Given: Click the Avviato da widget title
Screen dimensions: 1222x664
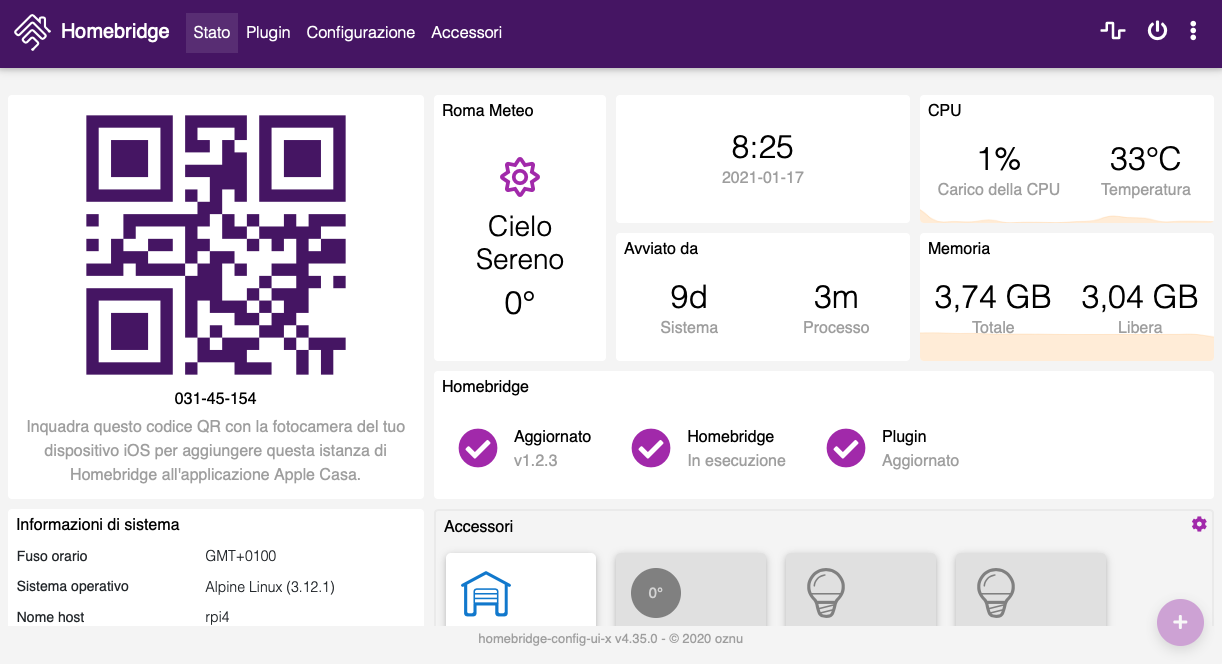Looking at the screenshot, I should [661, 248].
